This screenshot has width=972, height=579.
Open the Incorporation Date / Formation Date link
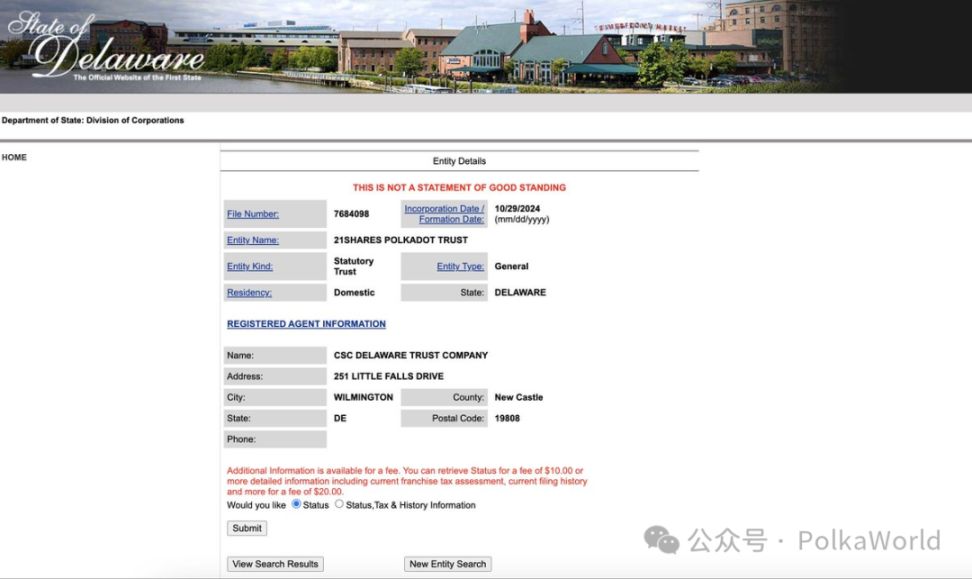pyautogui.click(x=444, y=214)
